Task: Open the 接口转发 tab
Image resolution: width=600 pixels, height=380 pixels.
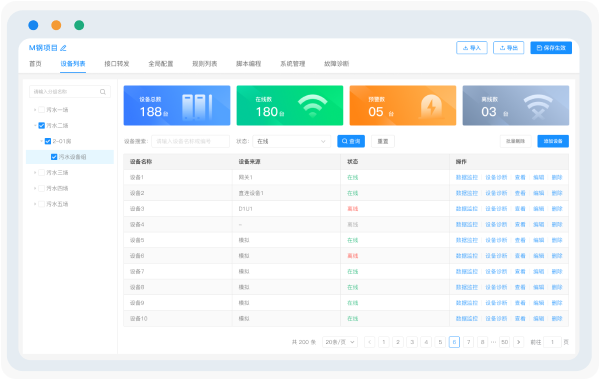Action: click(117, 64)
